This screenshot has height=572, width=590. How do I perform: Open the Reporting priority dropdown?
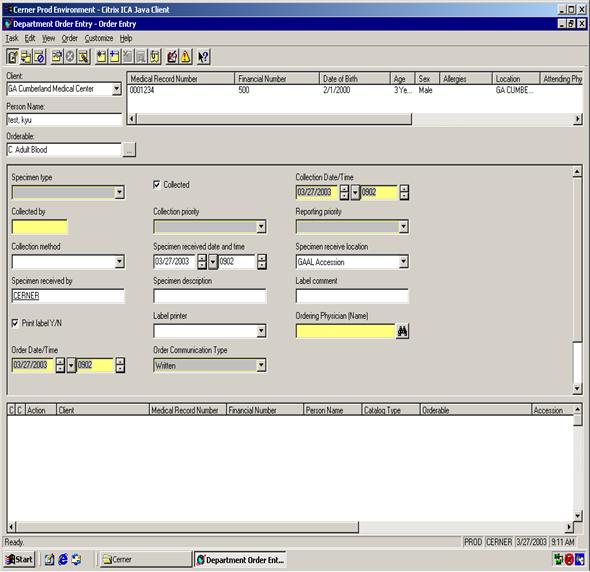pyautogui.click(x=403, y=227)
